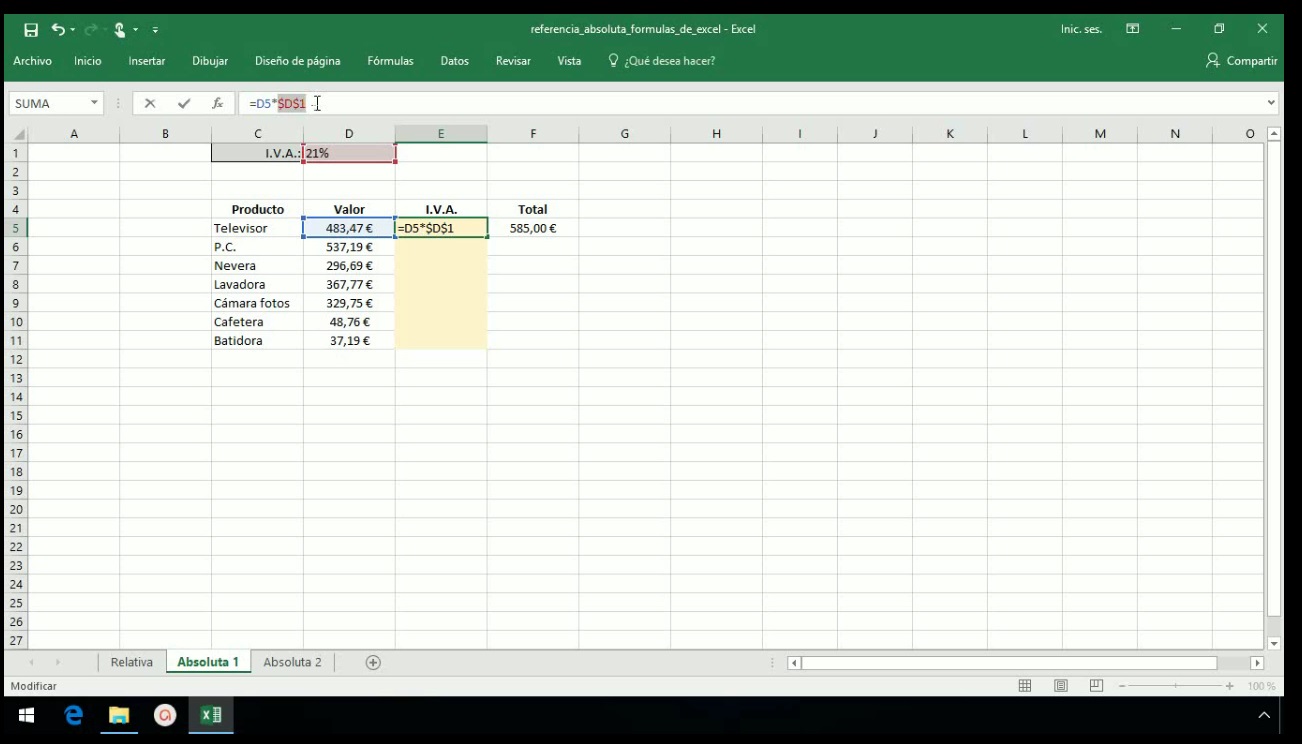1302x744 pixels.
Task: Switch to the Absoluta 2 sheet tab
Action: [x=293, y=662]
